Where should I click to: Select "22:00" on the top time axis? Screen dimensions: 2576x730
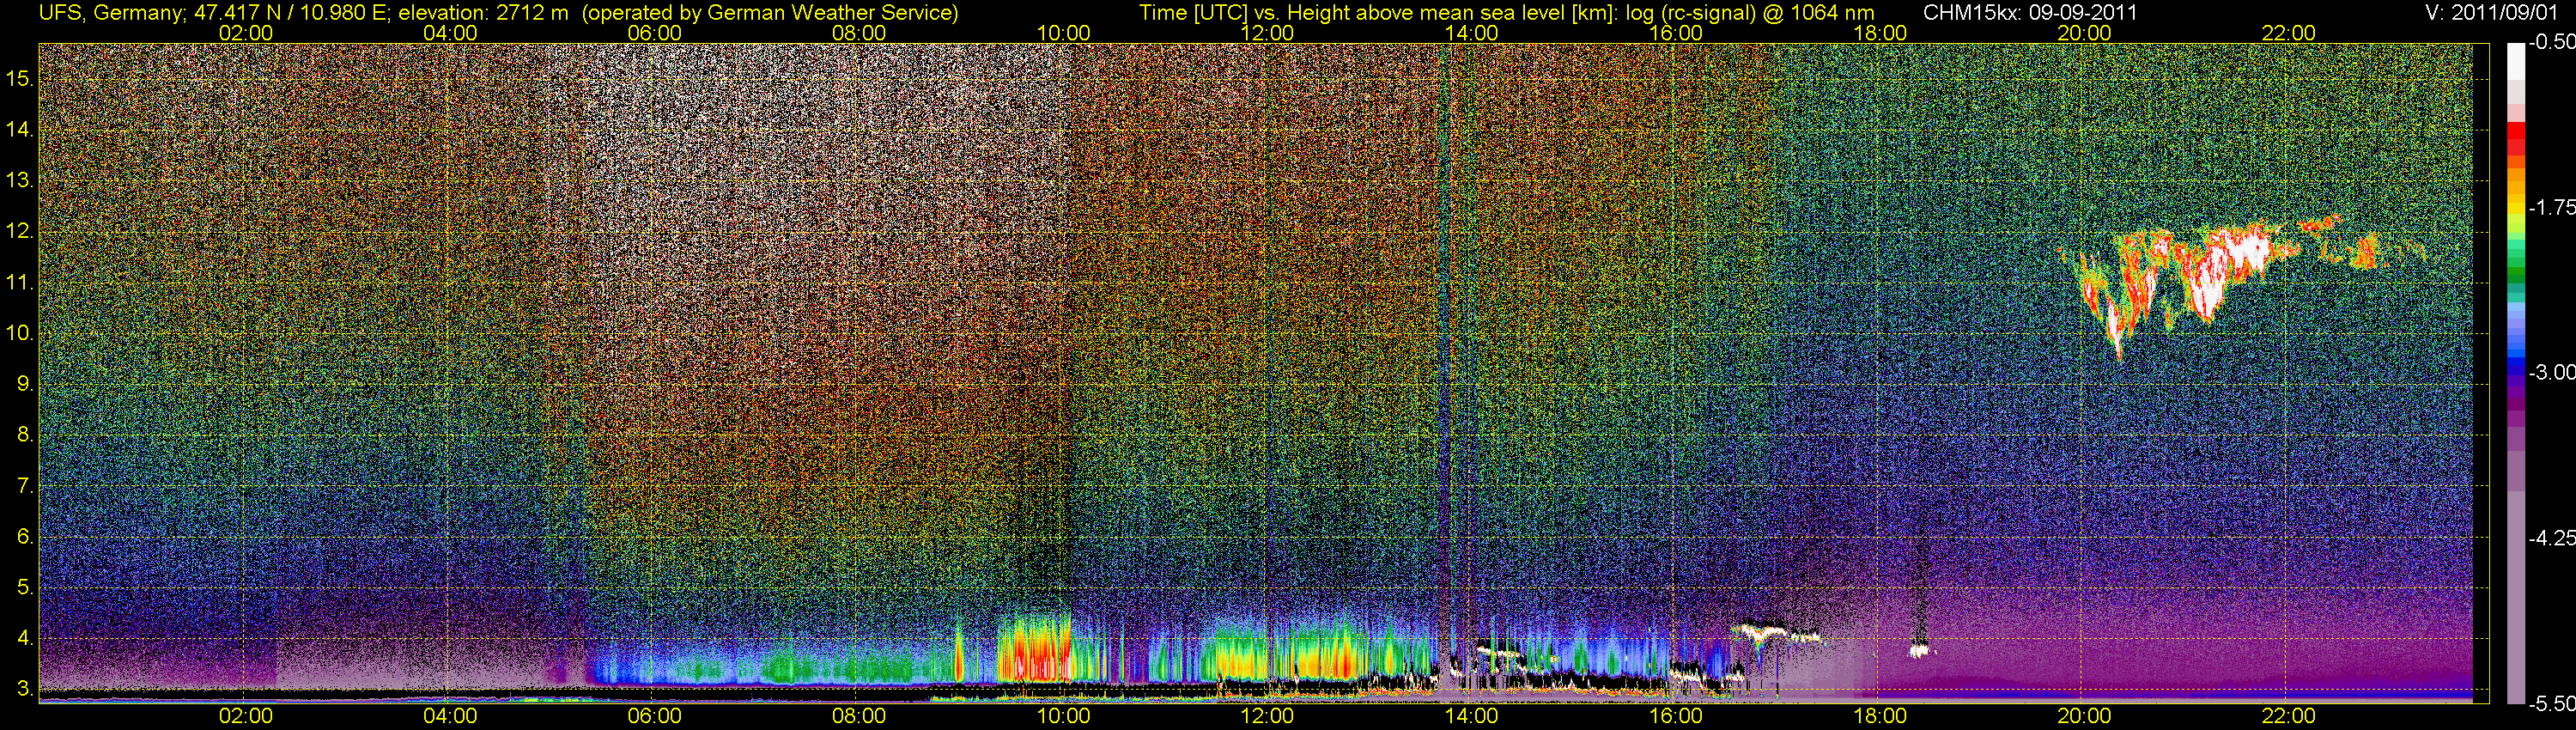click(2288, 33)
